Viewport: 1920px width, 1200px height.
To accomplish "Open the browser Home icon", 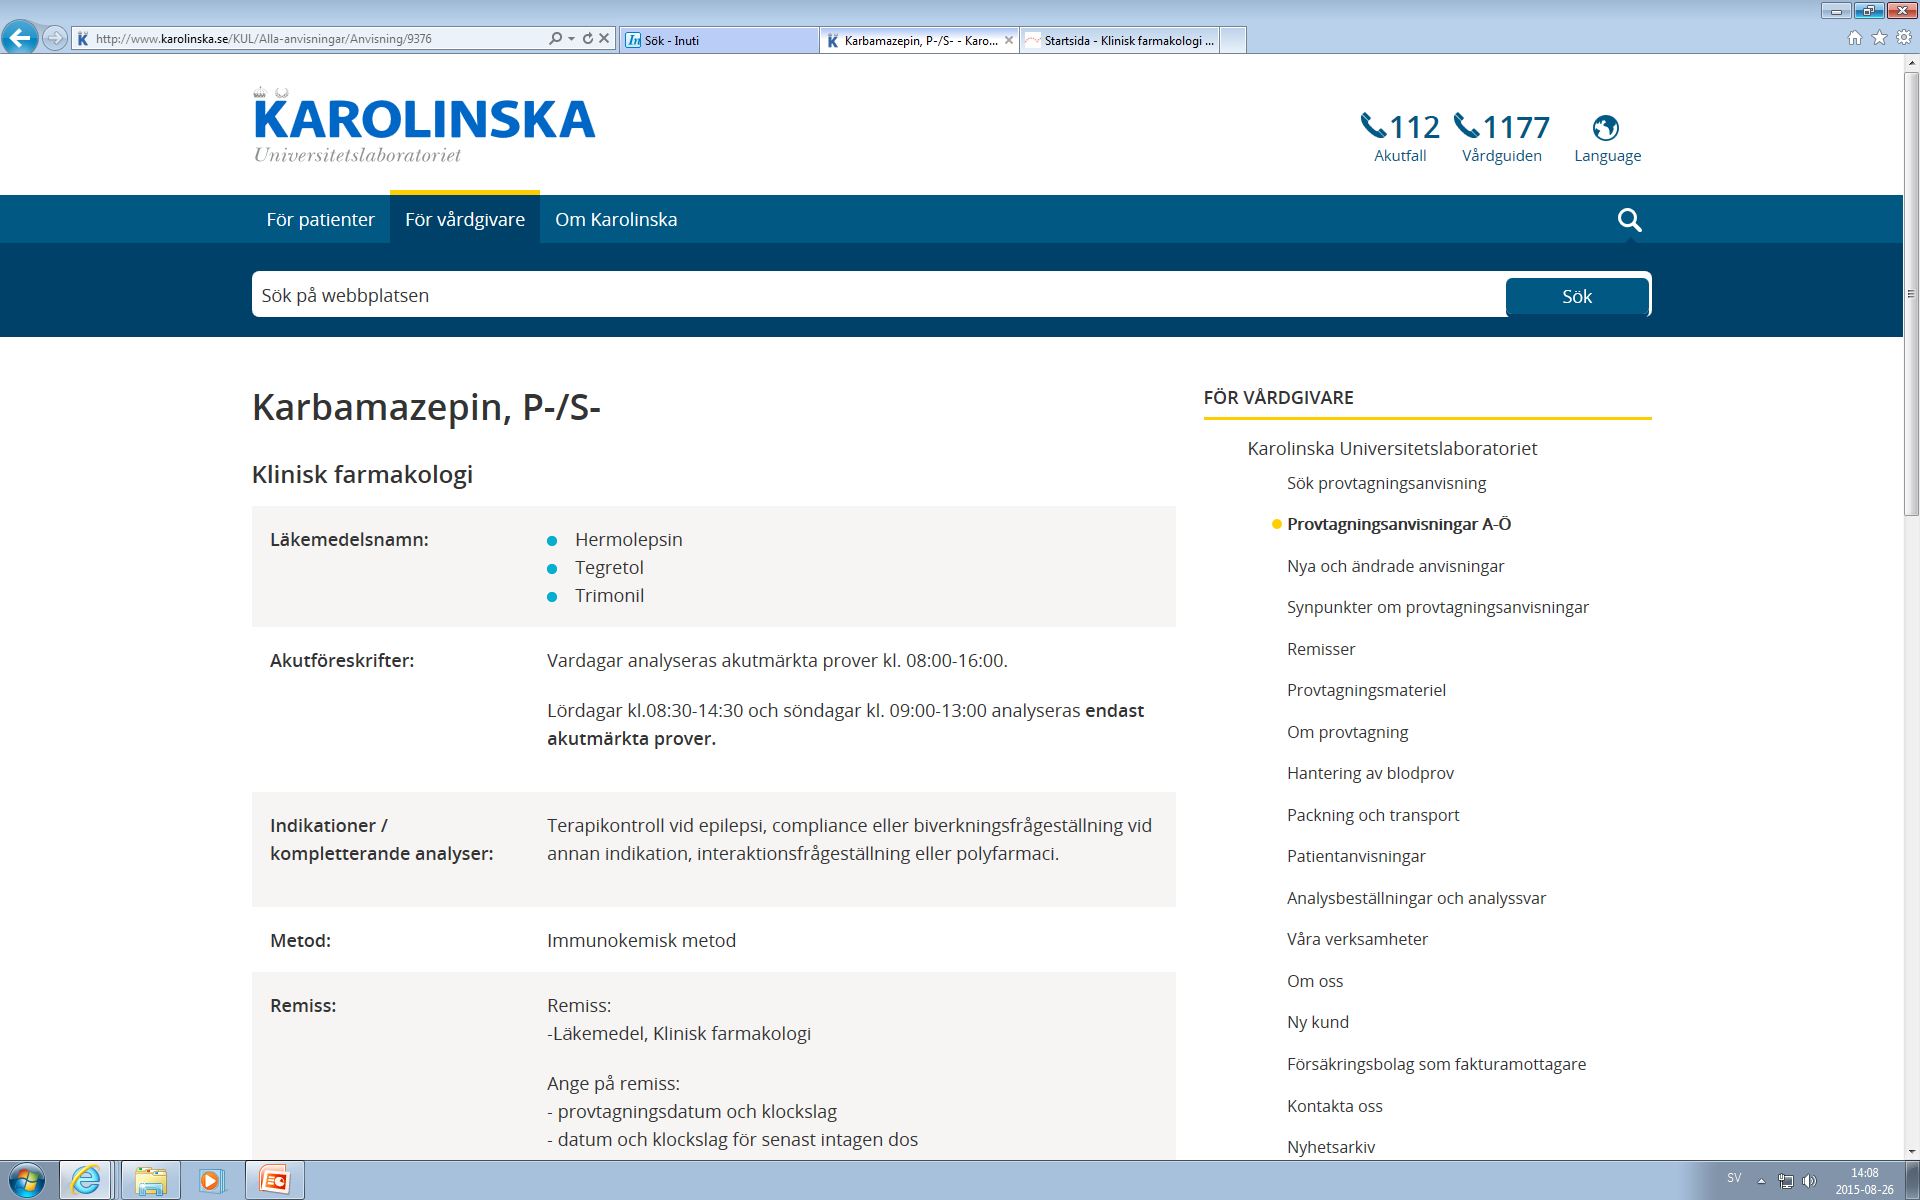I will (x=1855, y=38).
